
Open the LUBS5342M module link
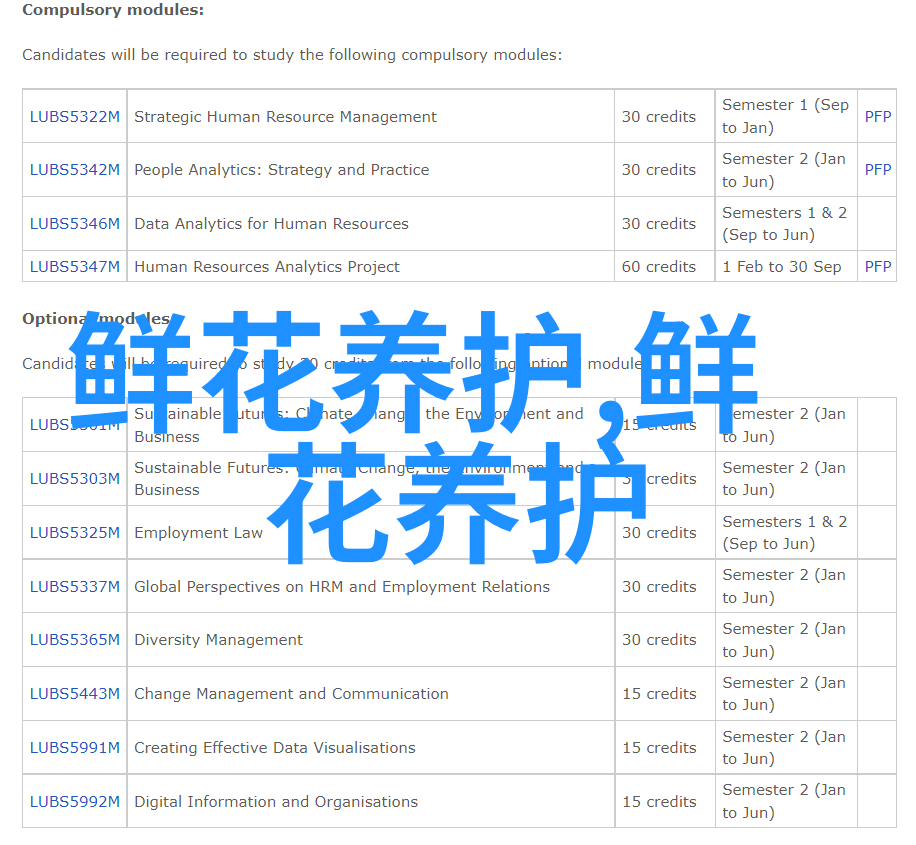(75, 169)
